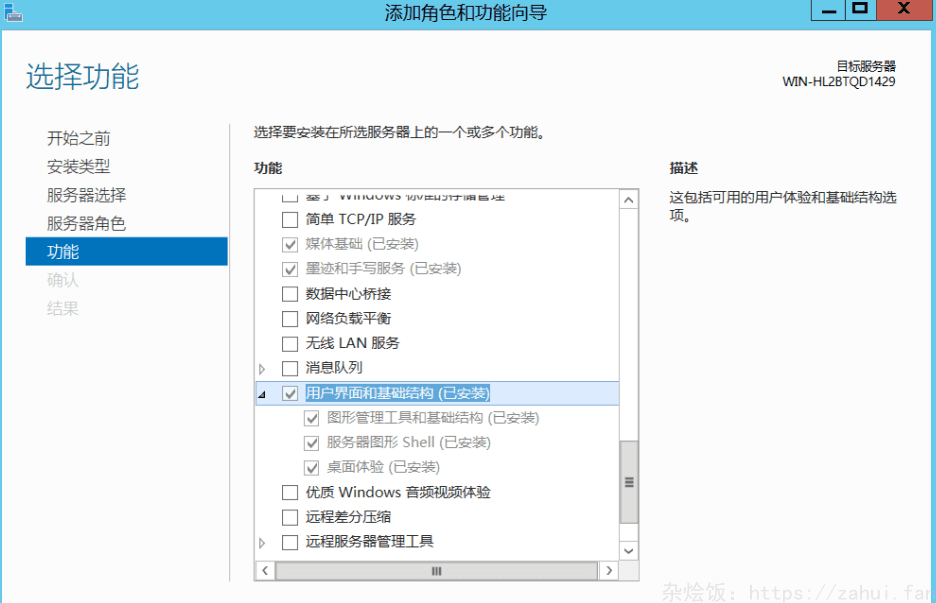Open the 服务器角色 step

[x=87, y=223]
